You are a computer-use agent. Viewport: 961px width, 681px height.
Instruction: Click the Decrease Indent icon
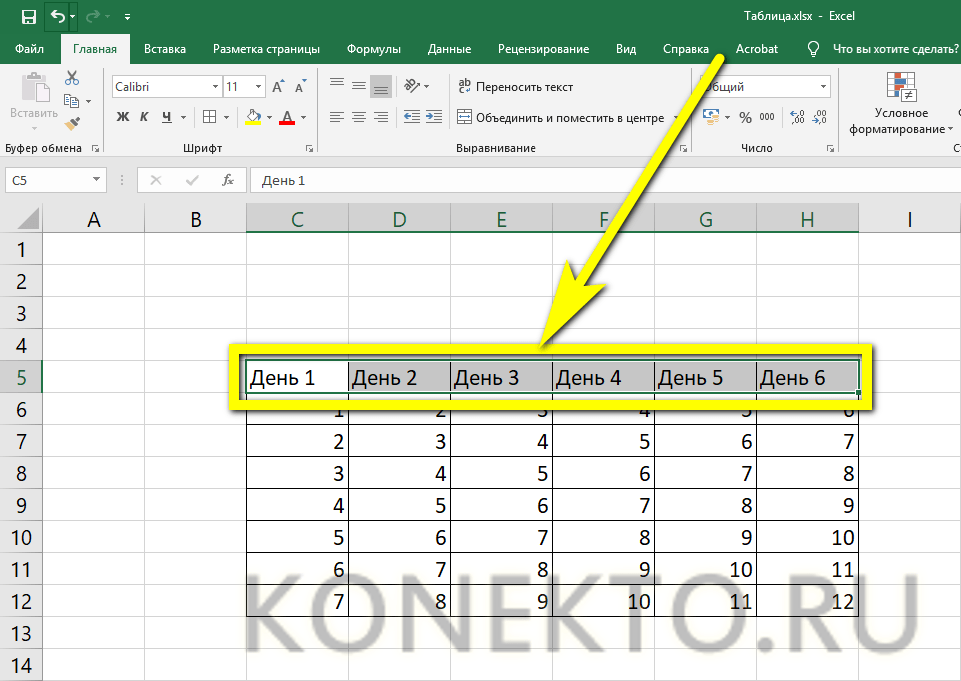click(412, 117)
